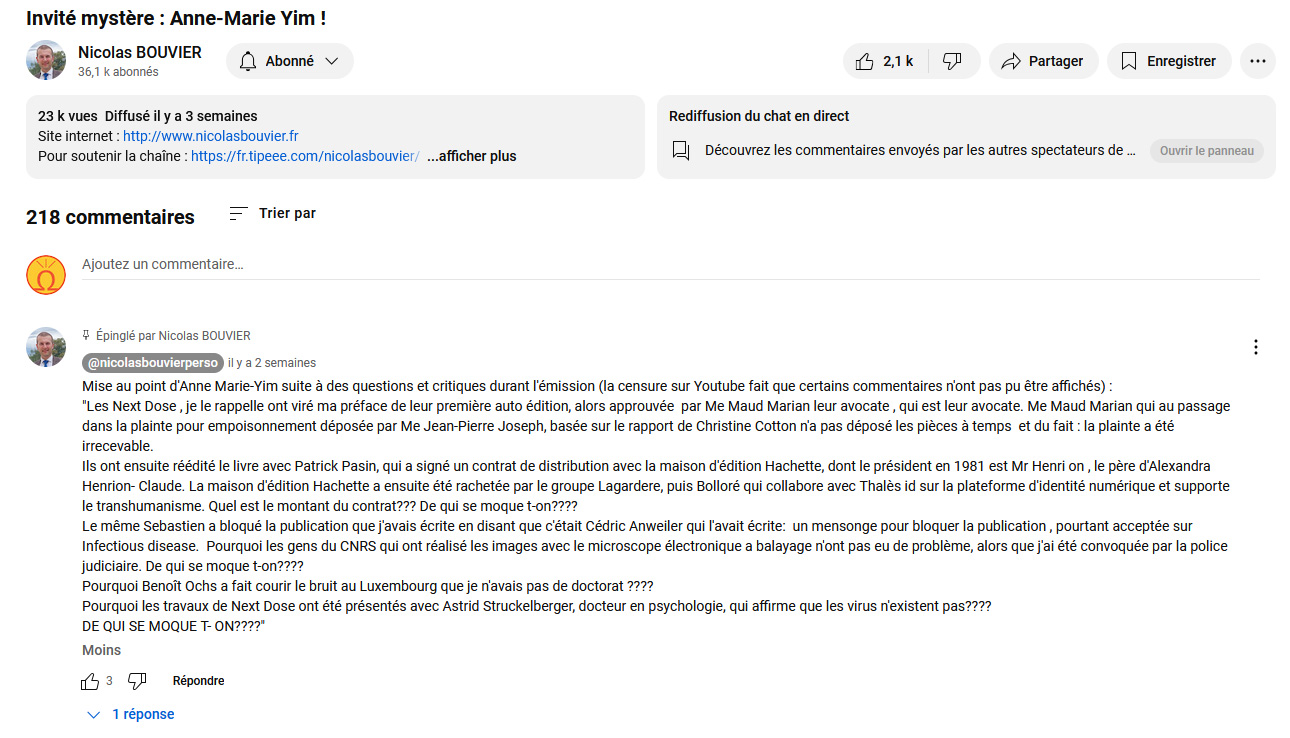Click Nicolas BOUVIER channel avatar beside title
The height and width of the screenshot is (738, 1290).
point(46,61)
